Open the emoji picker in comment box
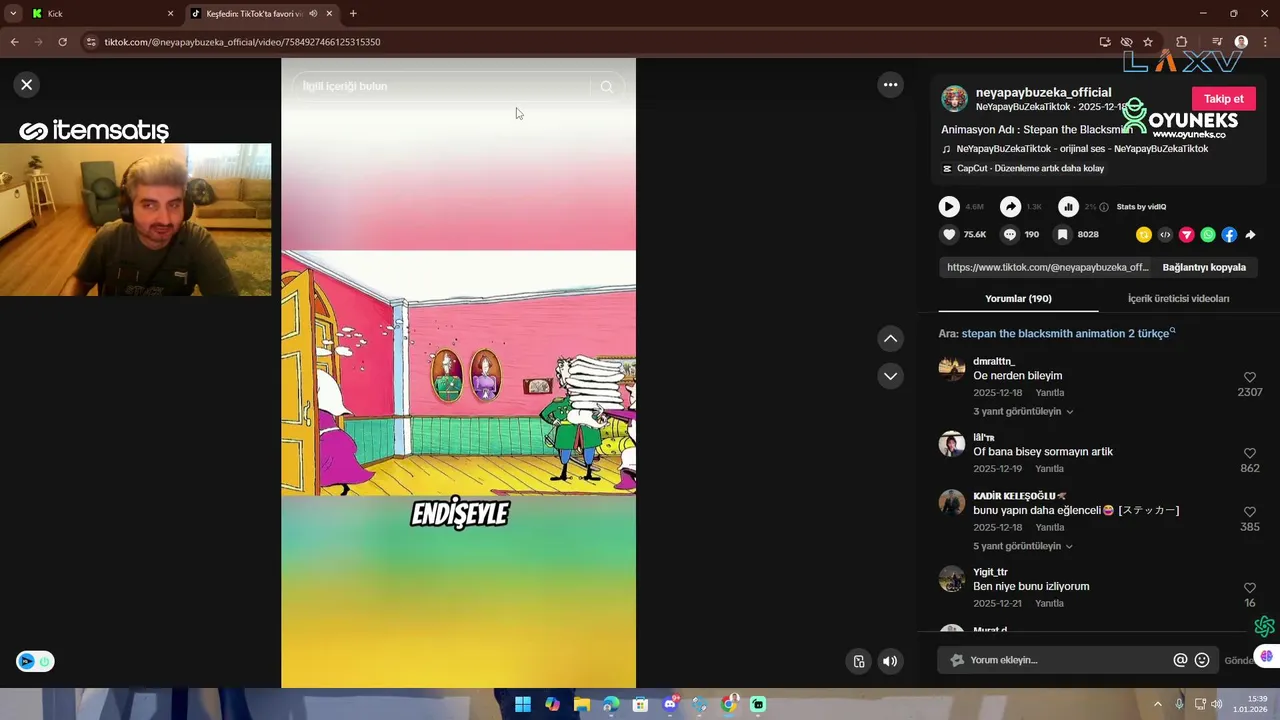1280x720 pixels. point(1202,660)
